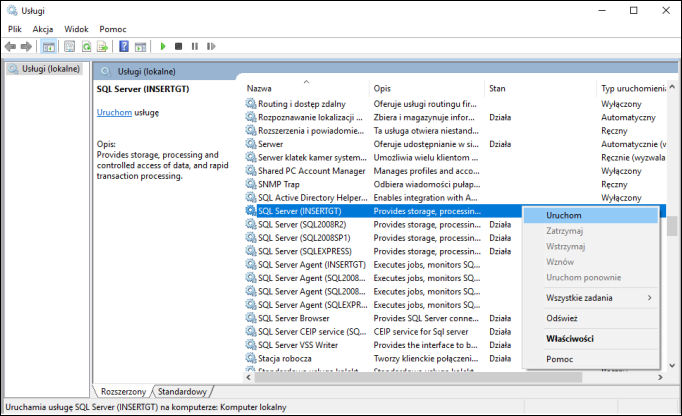The image size is (682, 416).
Task: Click the horizontal scrollbar left arrow
Action: click(249, 377)
